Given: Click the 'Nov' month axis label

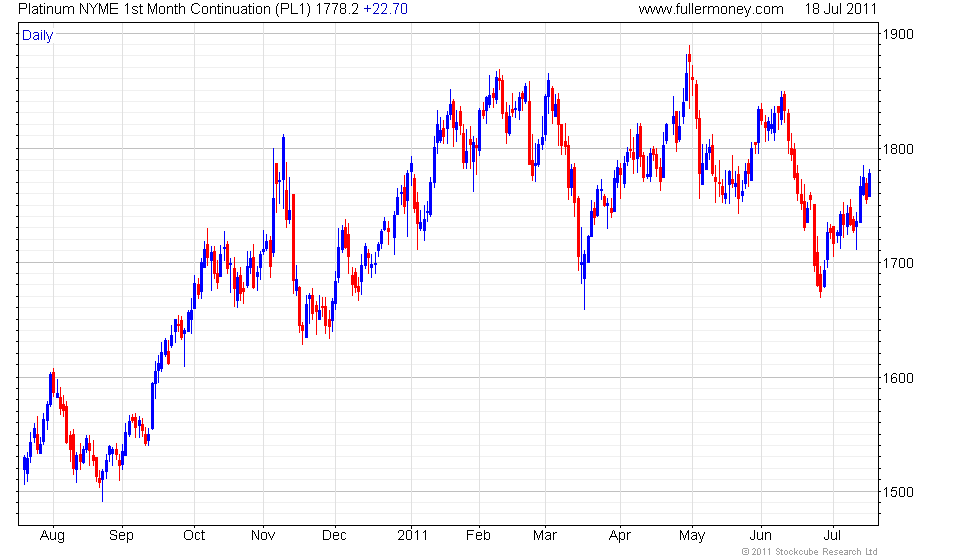Looking at the screenshot, I should click(263, 535).
